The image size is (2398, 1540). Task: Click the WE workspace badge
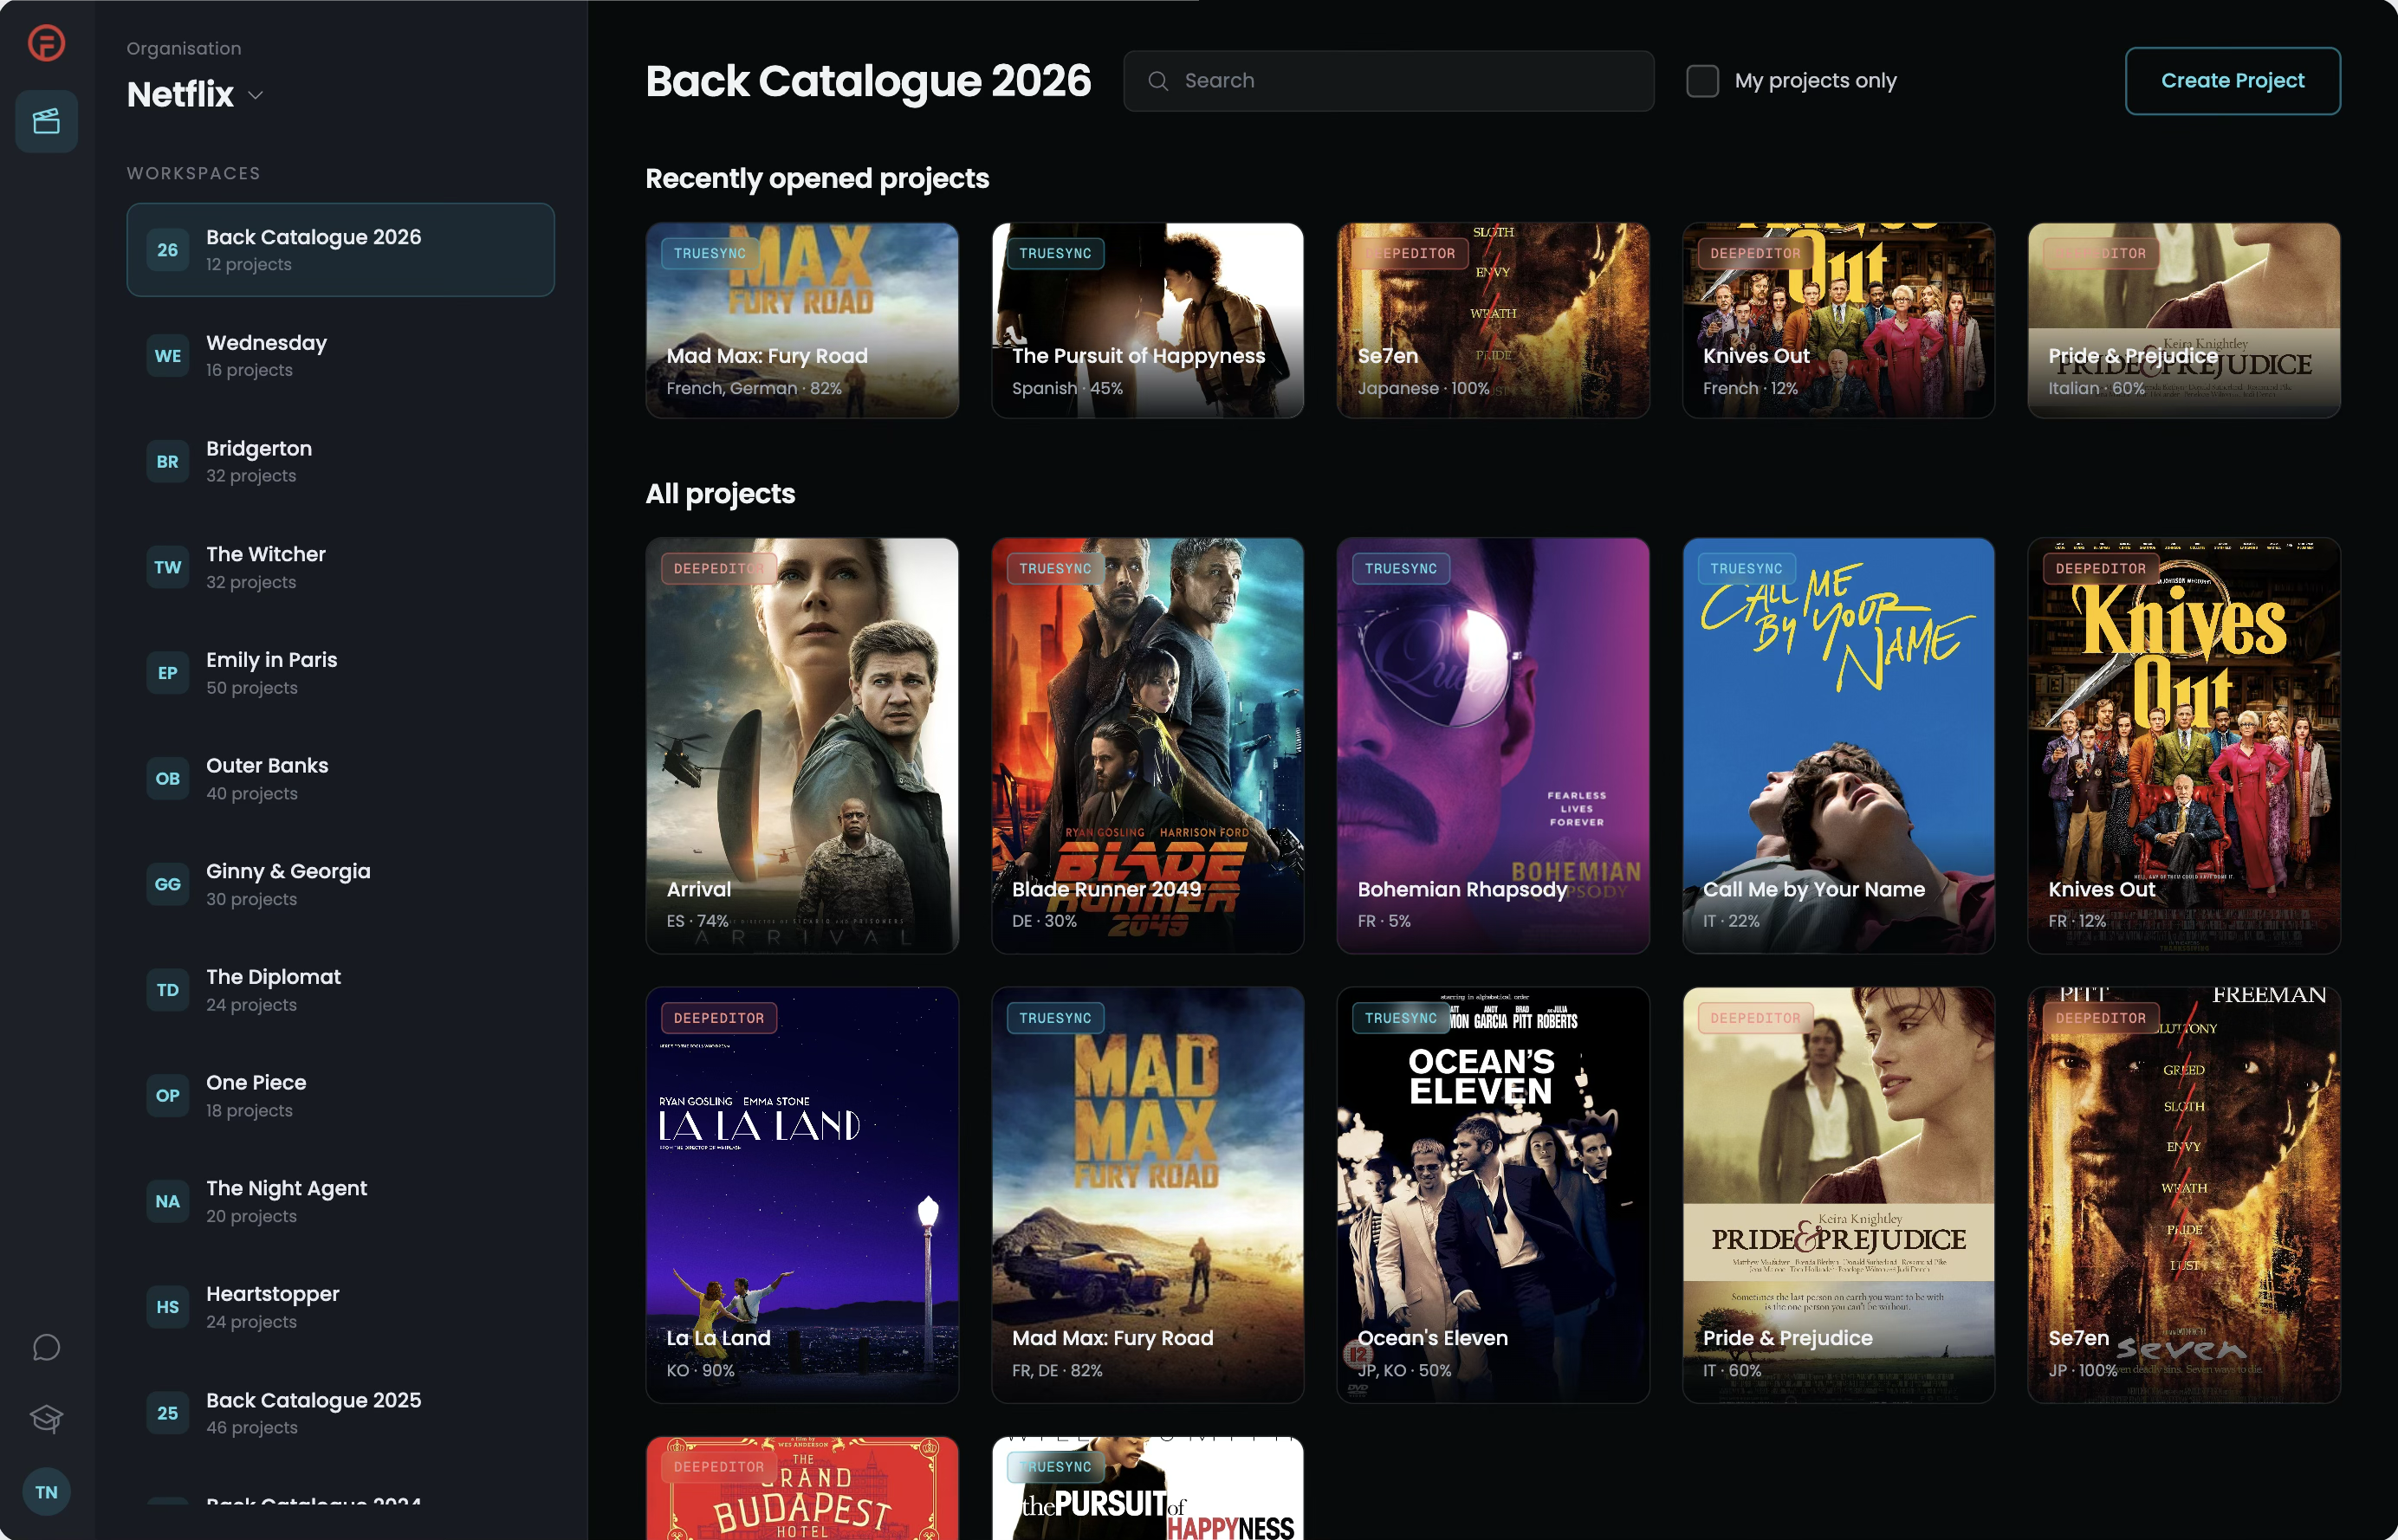(x=168, y=356)
